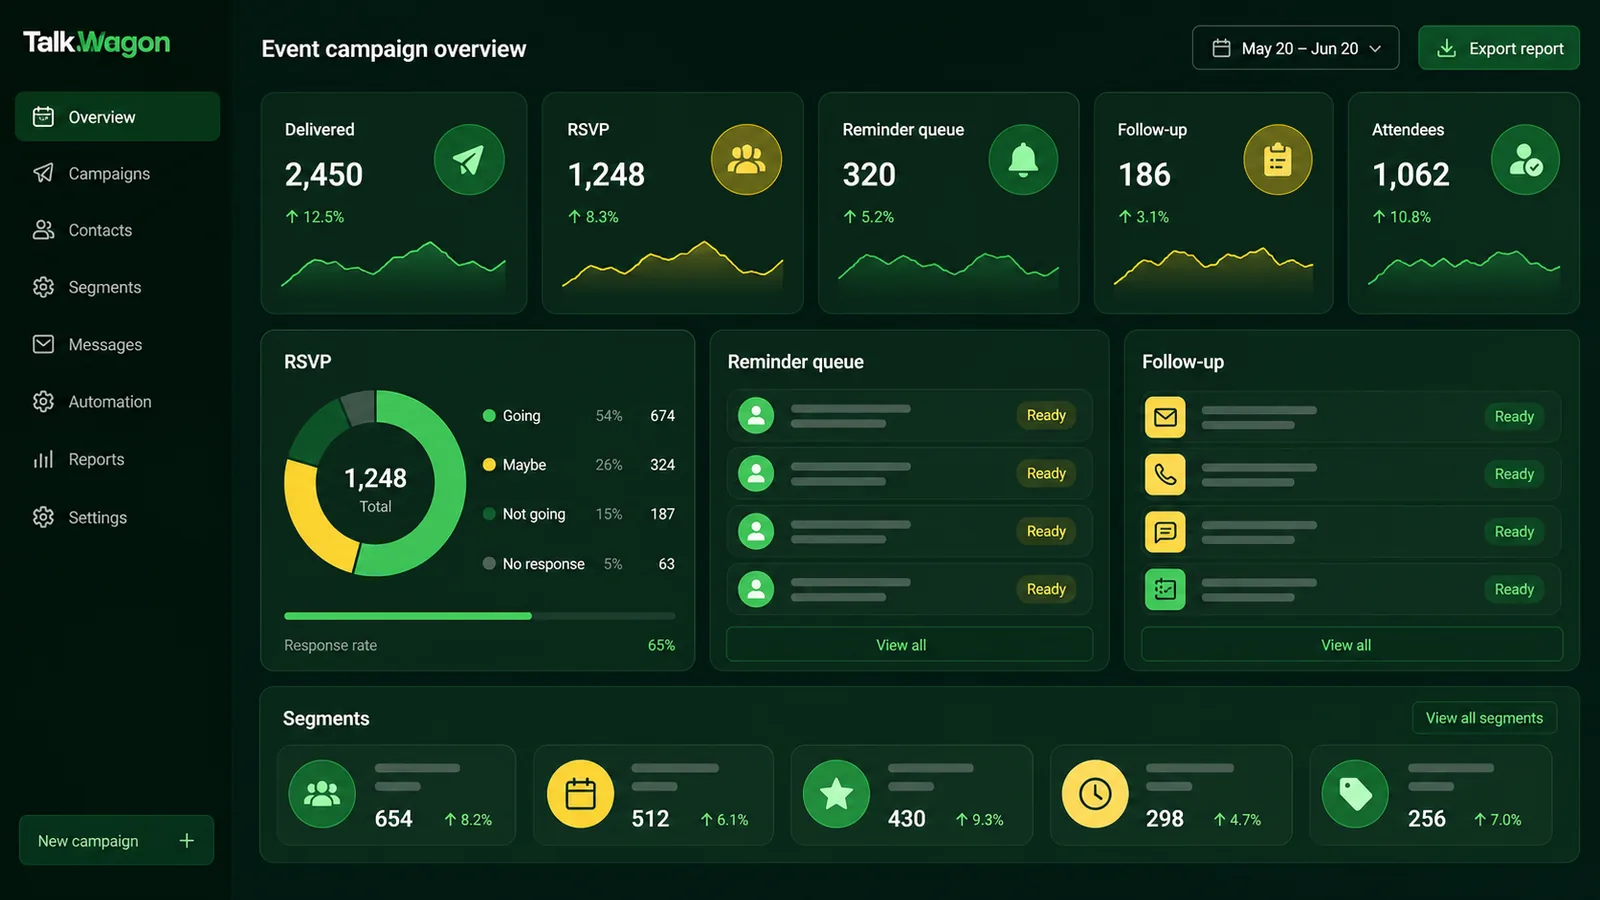Viewport: 1600px width, 900px height.
Task: Click the TalkWagon logo
Action: tap(97, 43)
